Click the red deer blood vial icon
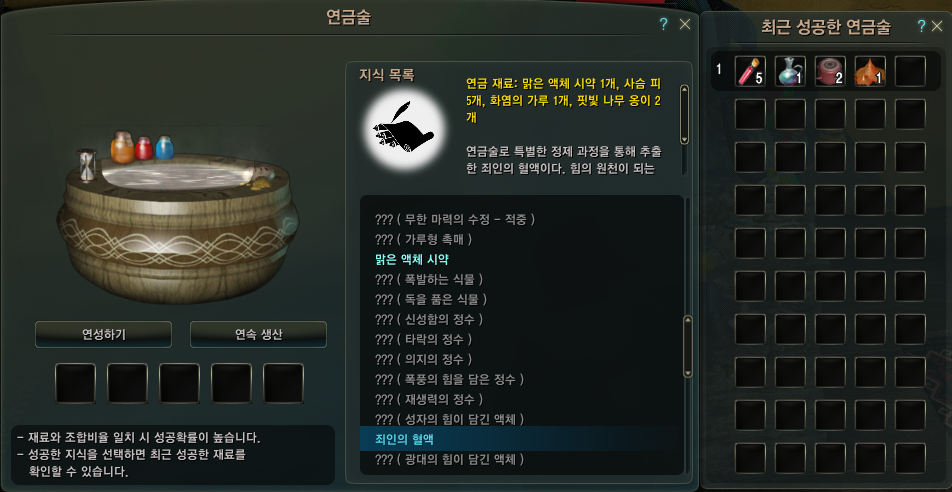Screen dimensions: 952x492 tap(750, 71)
